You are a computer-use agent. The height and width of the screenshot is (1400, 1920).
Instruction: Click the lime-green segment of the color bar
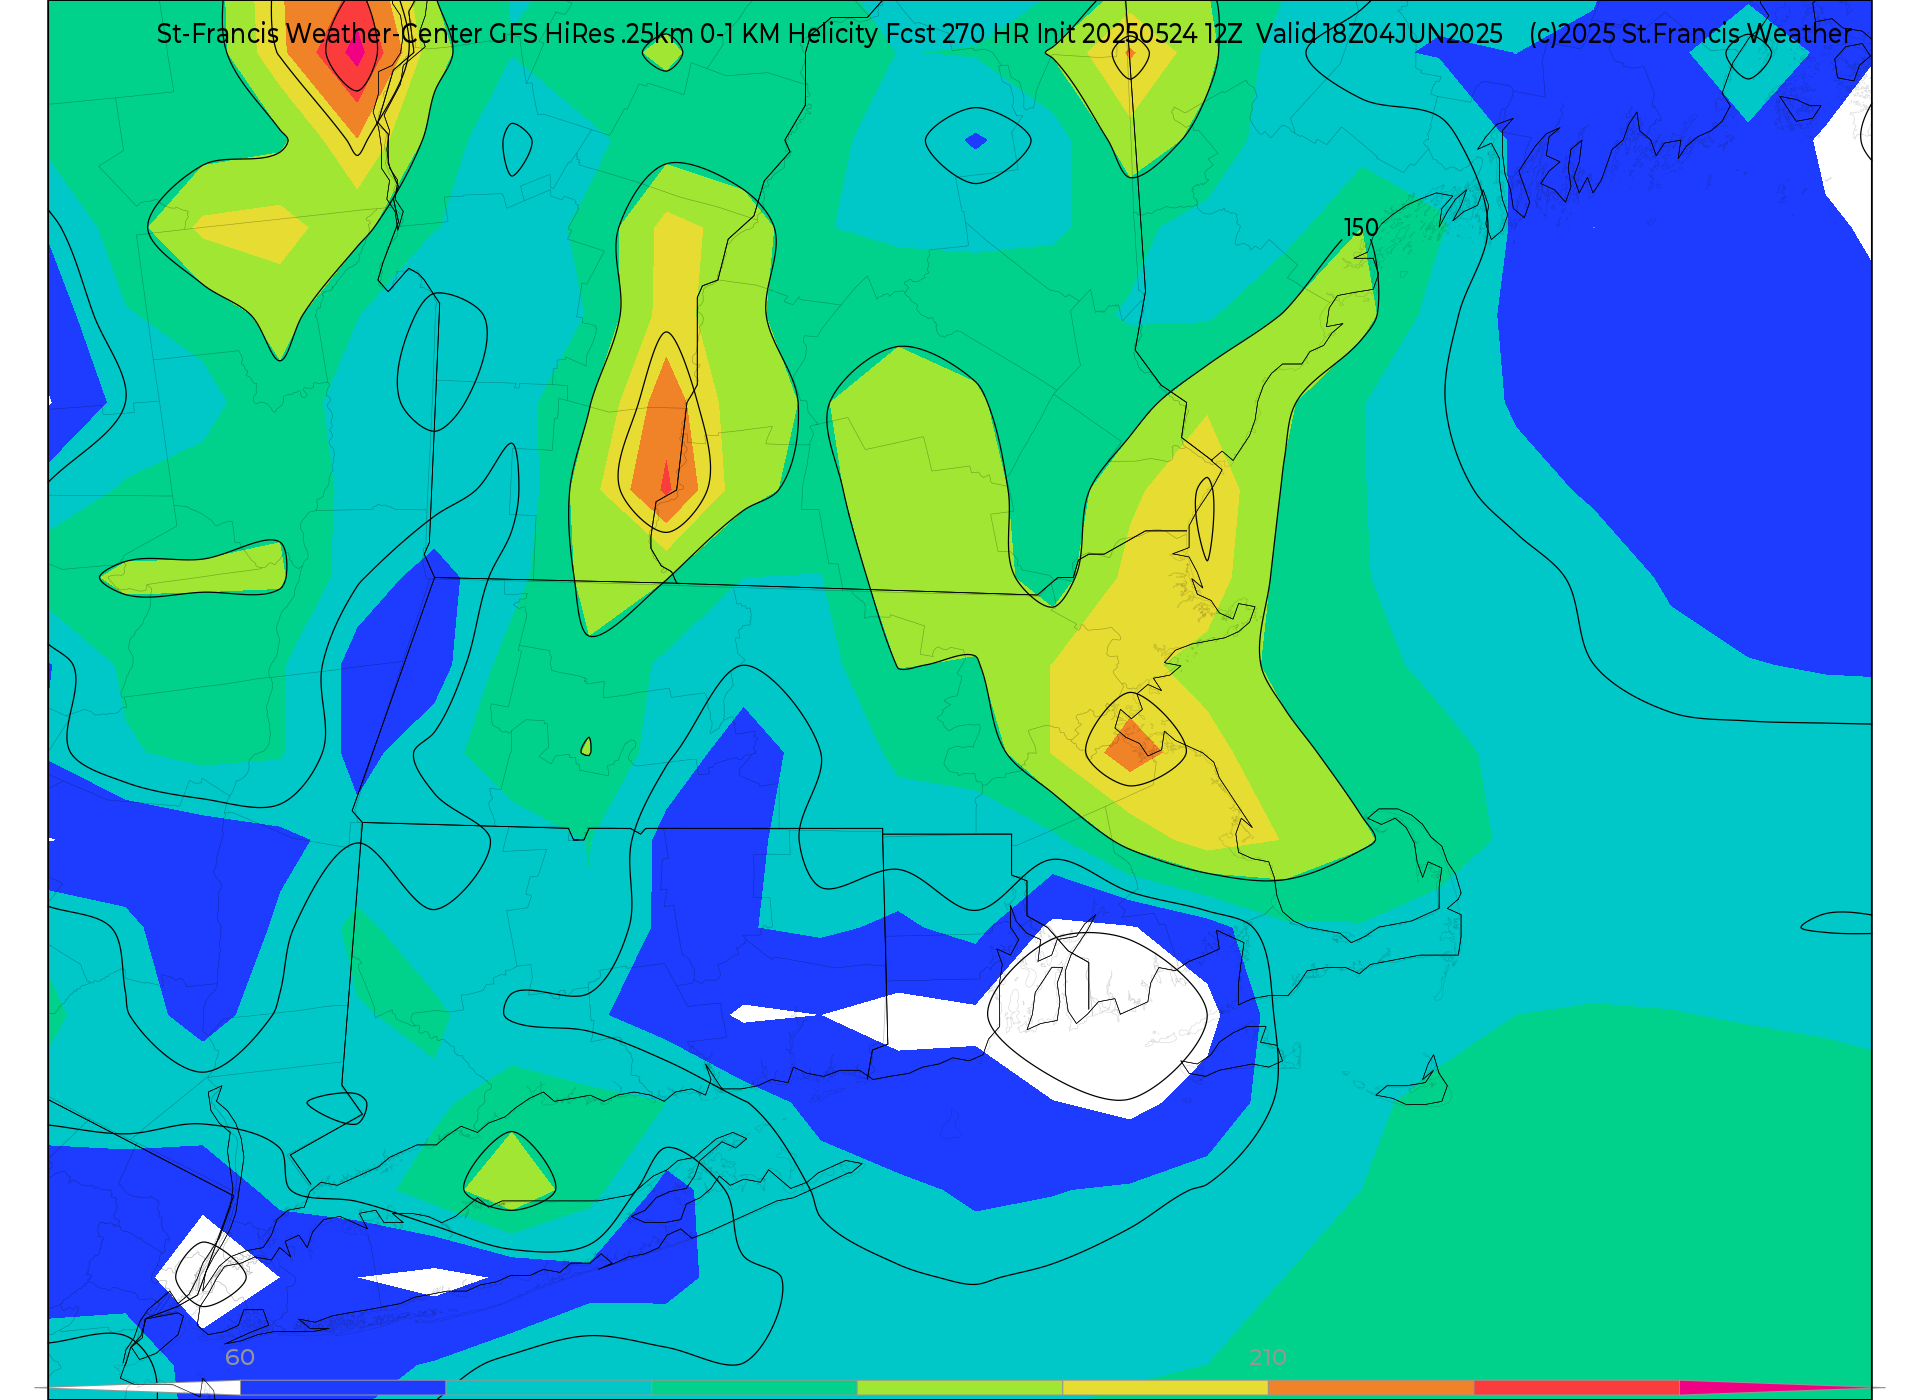pyautogui.click(x=959, y=1388)
